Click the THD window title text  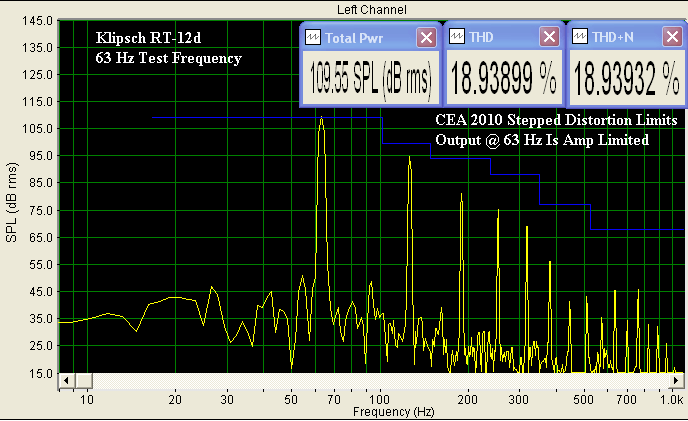tap(481, 37)
